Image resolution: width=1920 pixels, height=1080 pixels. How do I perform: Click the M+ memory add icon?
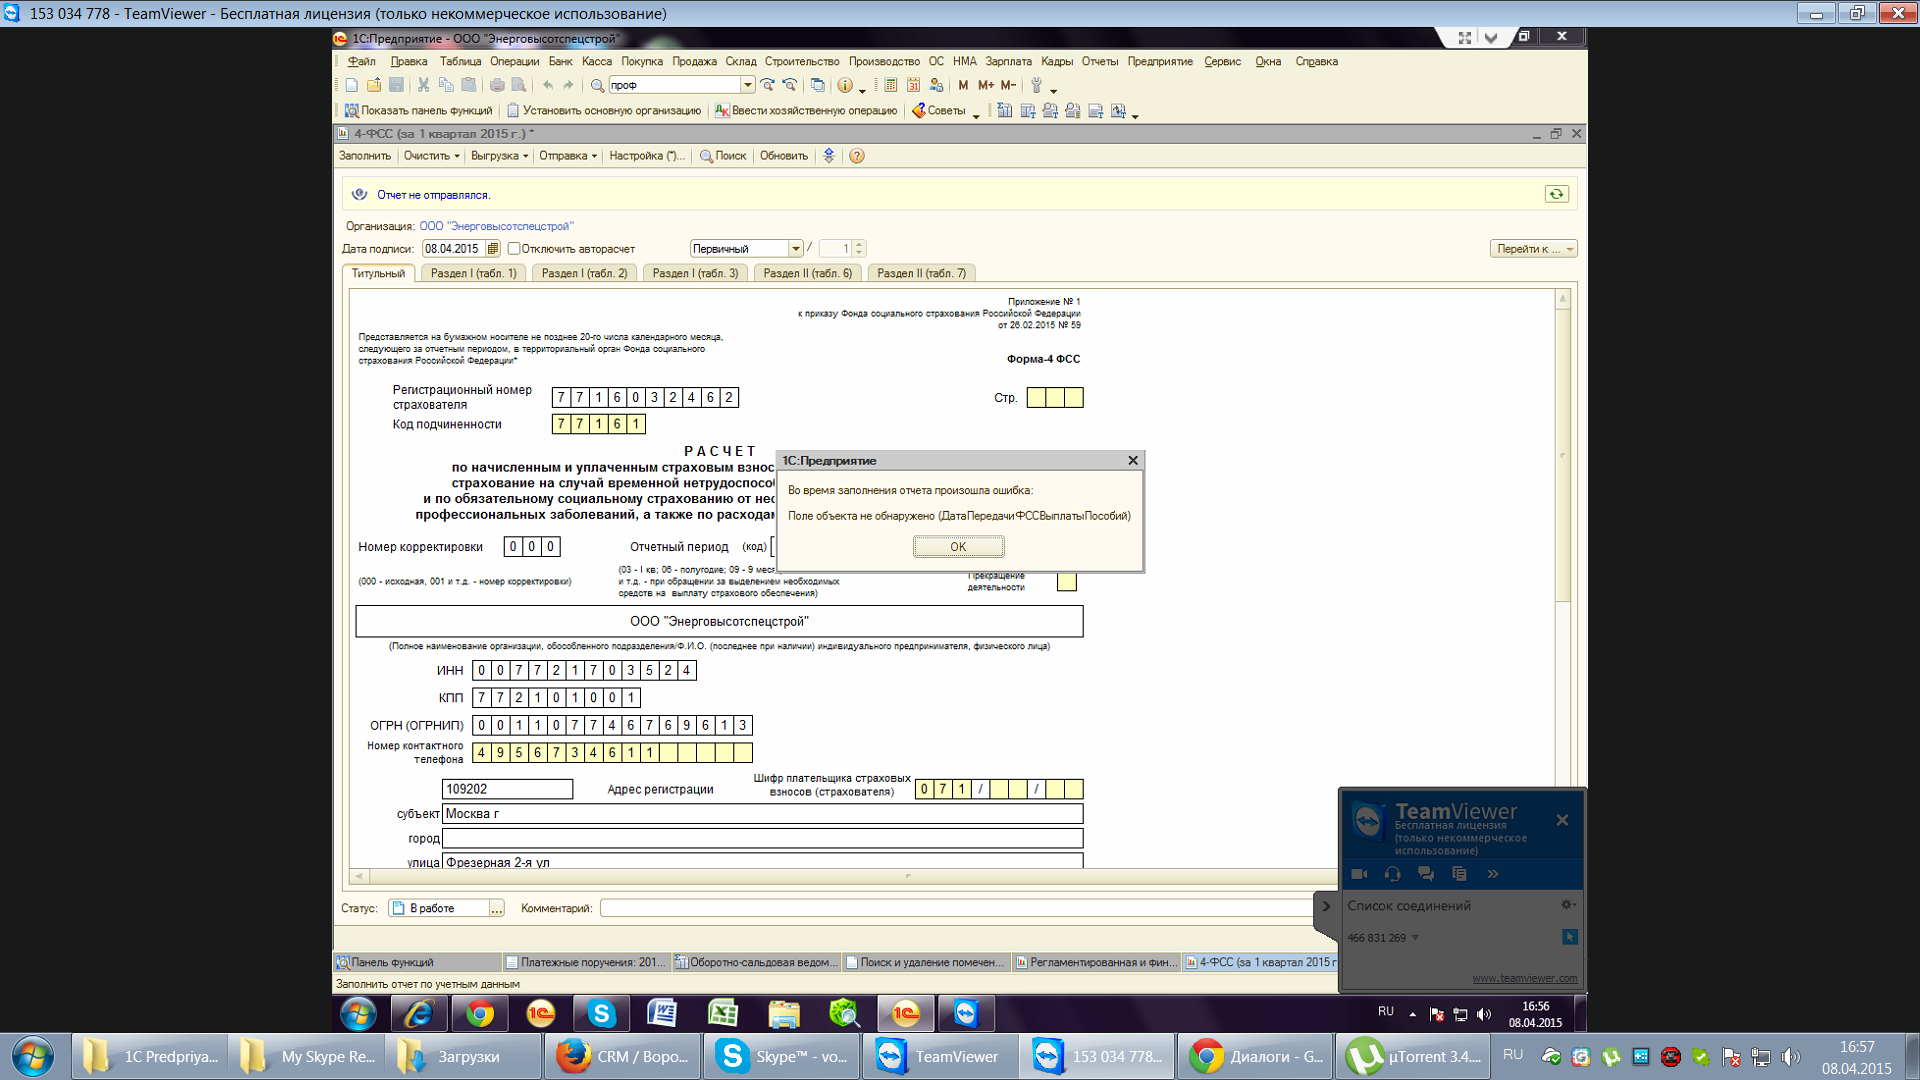[x=986, y=85]
